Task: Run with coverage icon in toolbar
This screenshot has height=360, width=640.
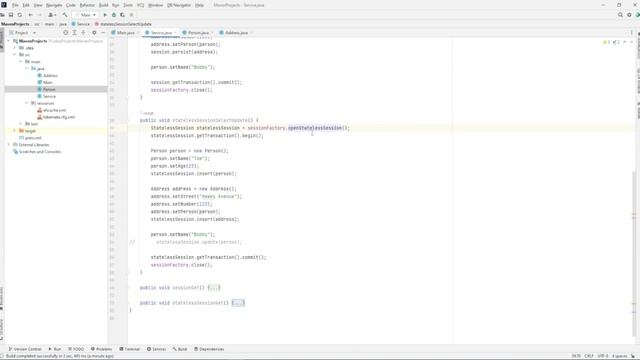Action: (122, 15)
